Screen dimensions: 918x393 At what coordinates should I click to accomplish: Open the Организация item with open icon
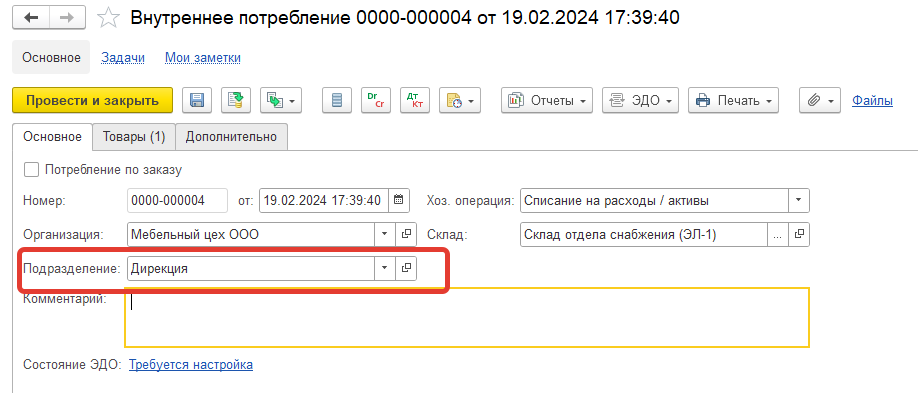click(x=406, y=234)
